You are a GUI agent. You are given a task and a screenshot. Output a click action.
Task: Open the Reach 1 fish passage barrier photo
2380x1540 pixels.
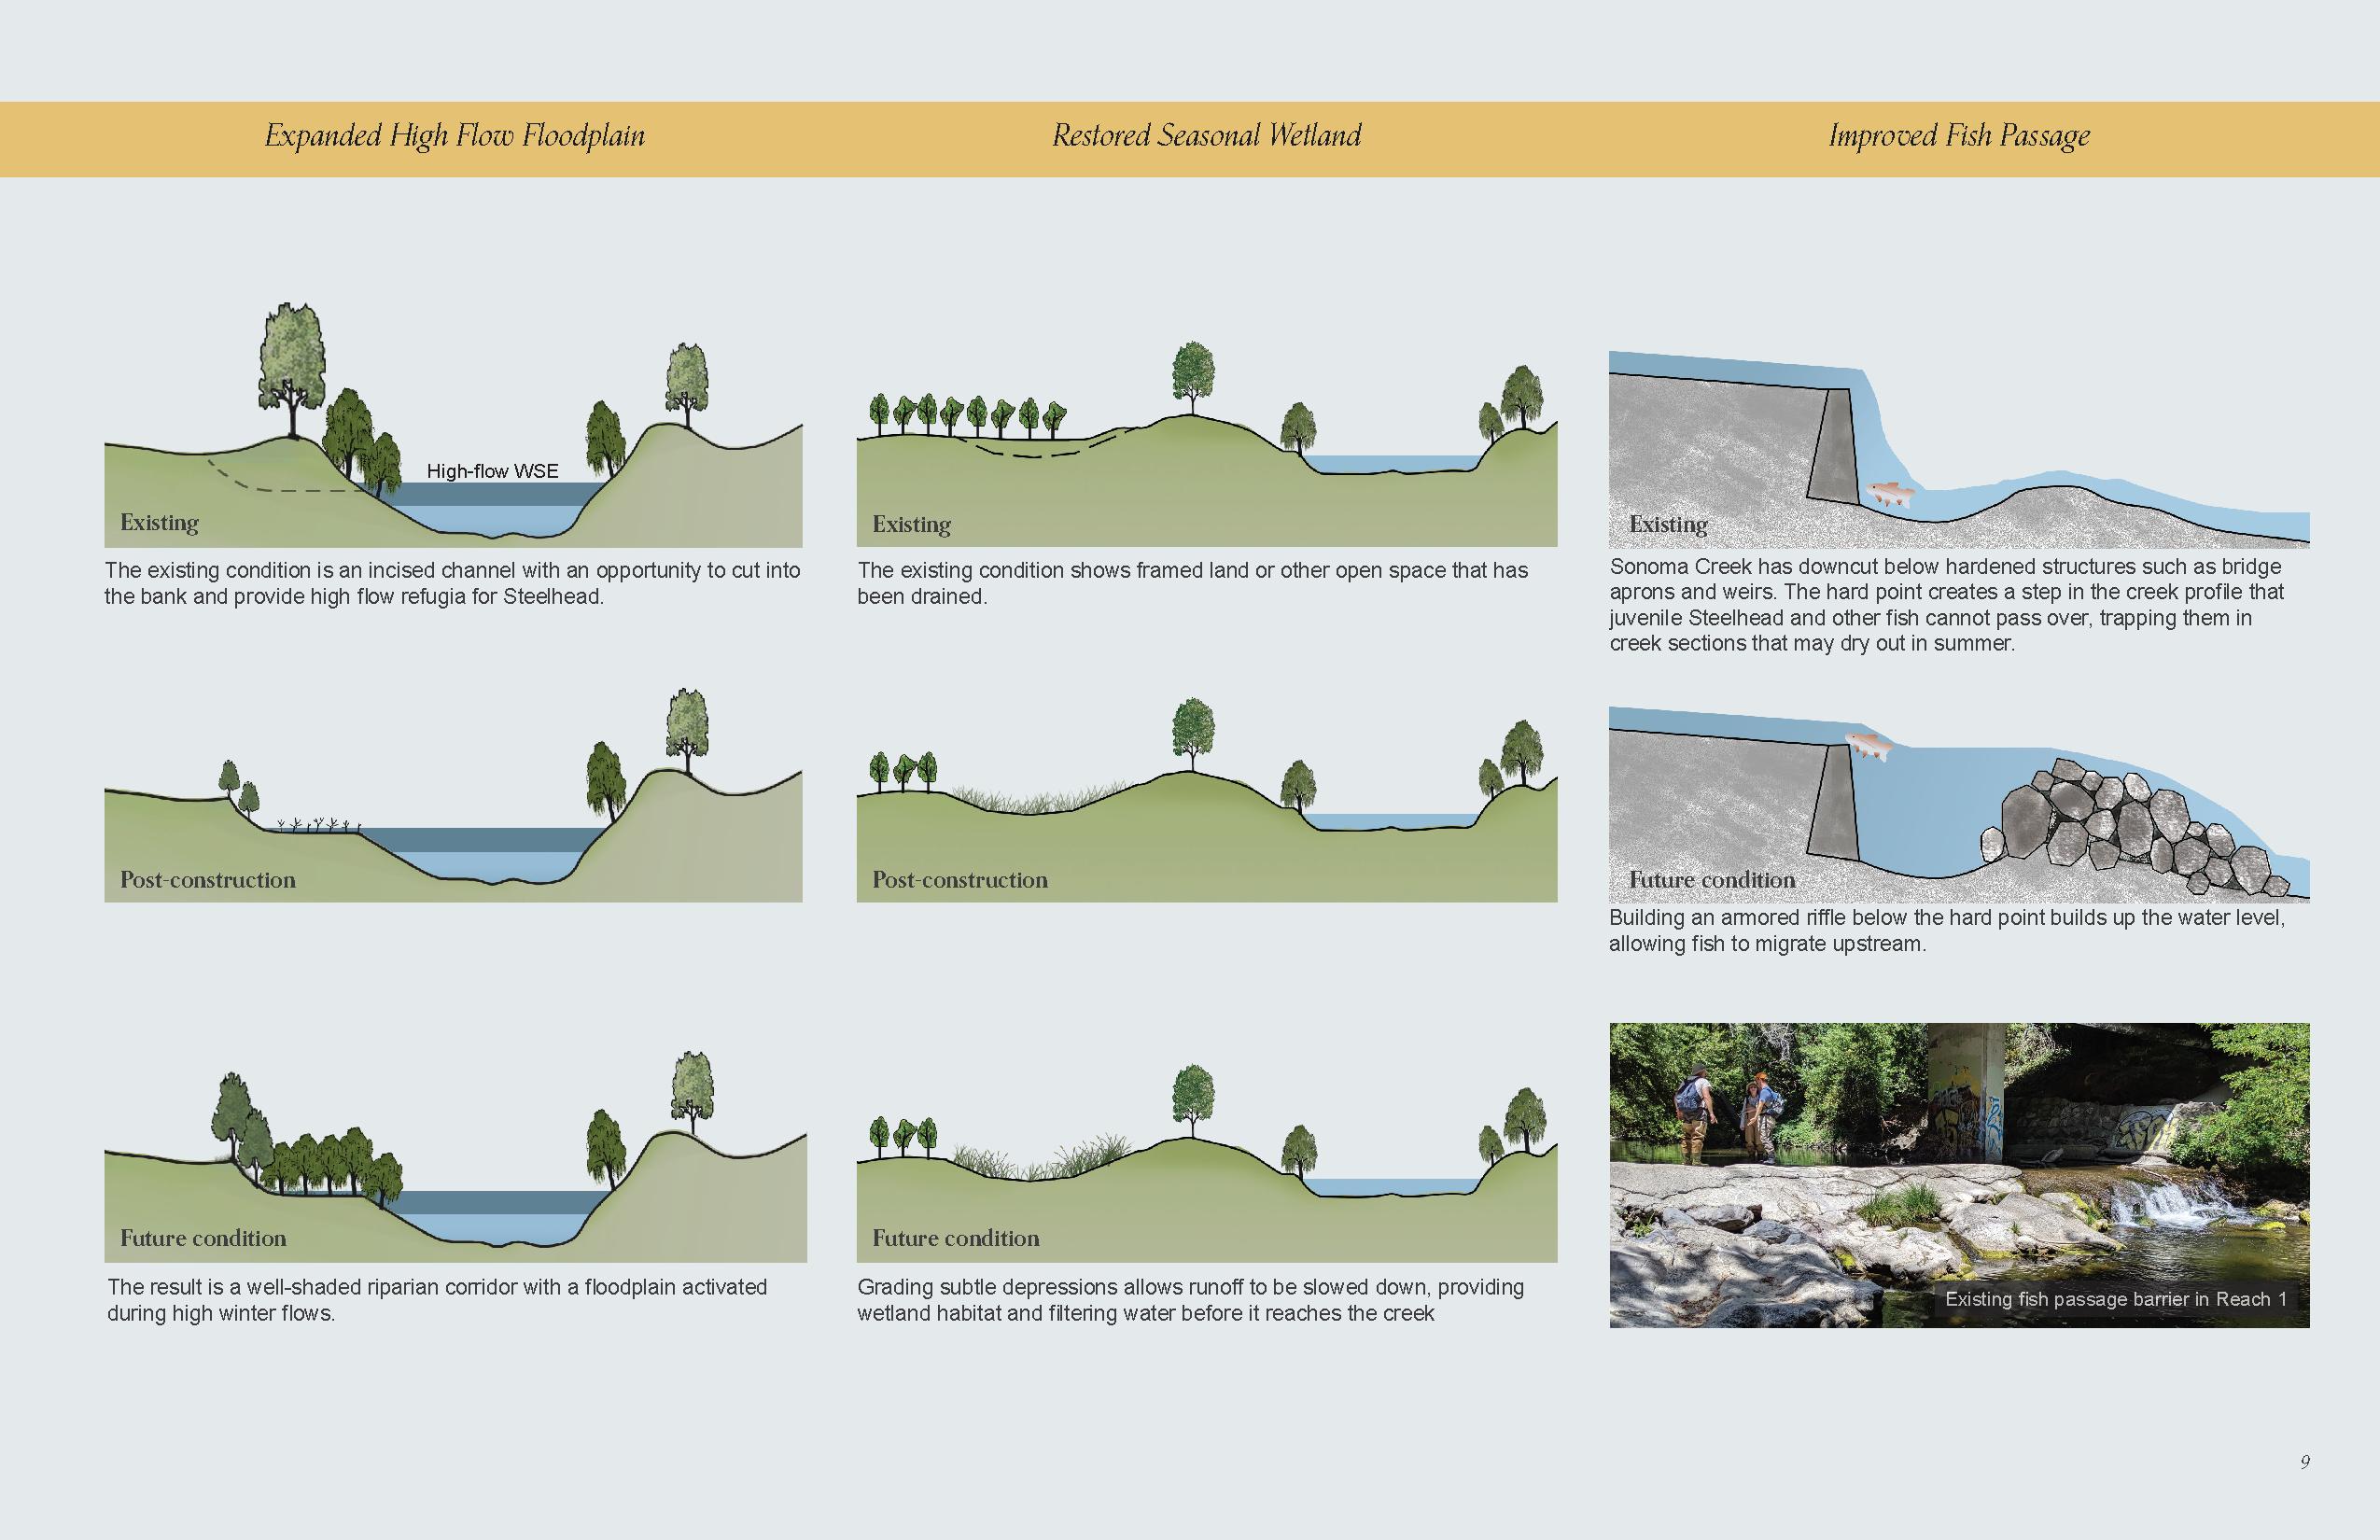[x=1958, y=1160]
